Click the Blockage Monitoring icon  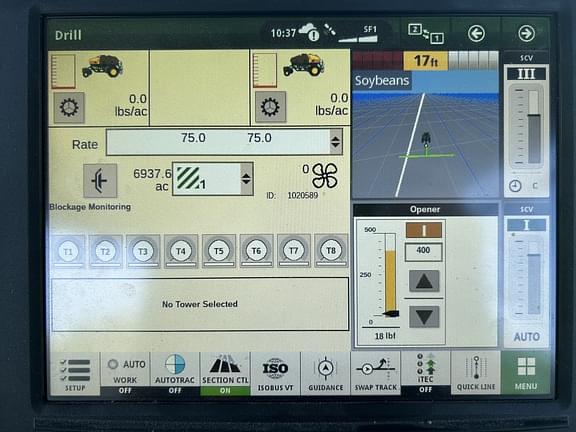click(100, 181)
